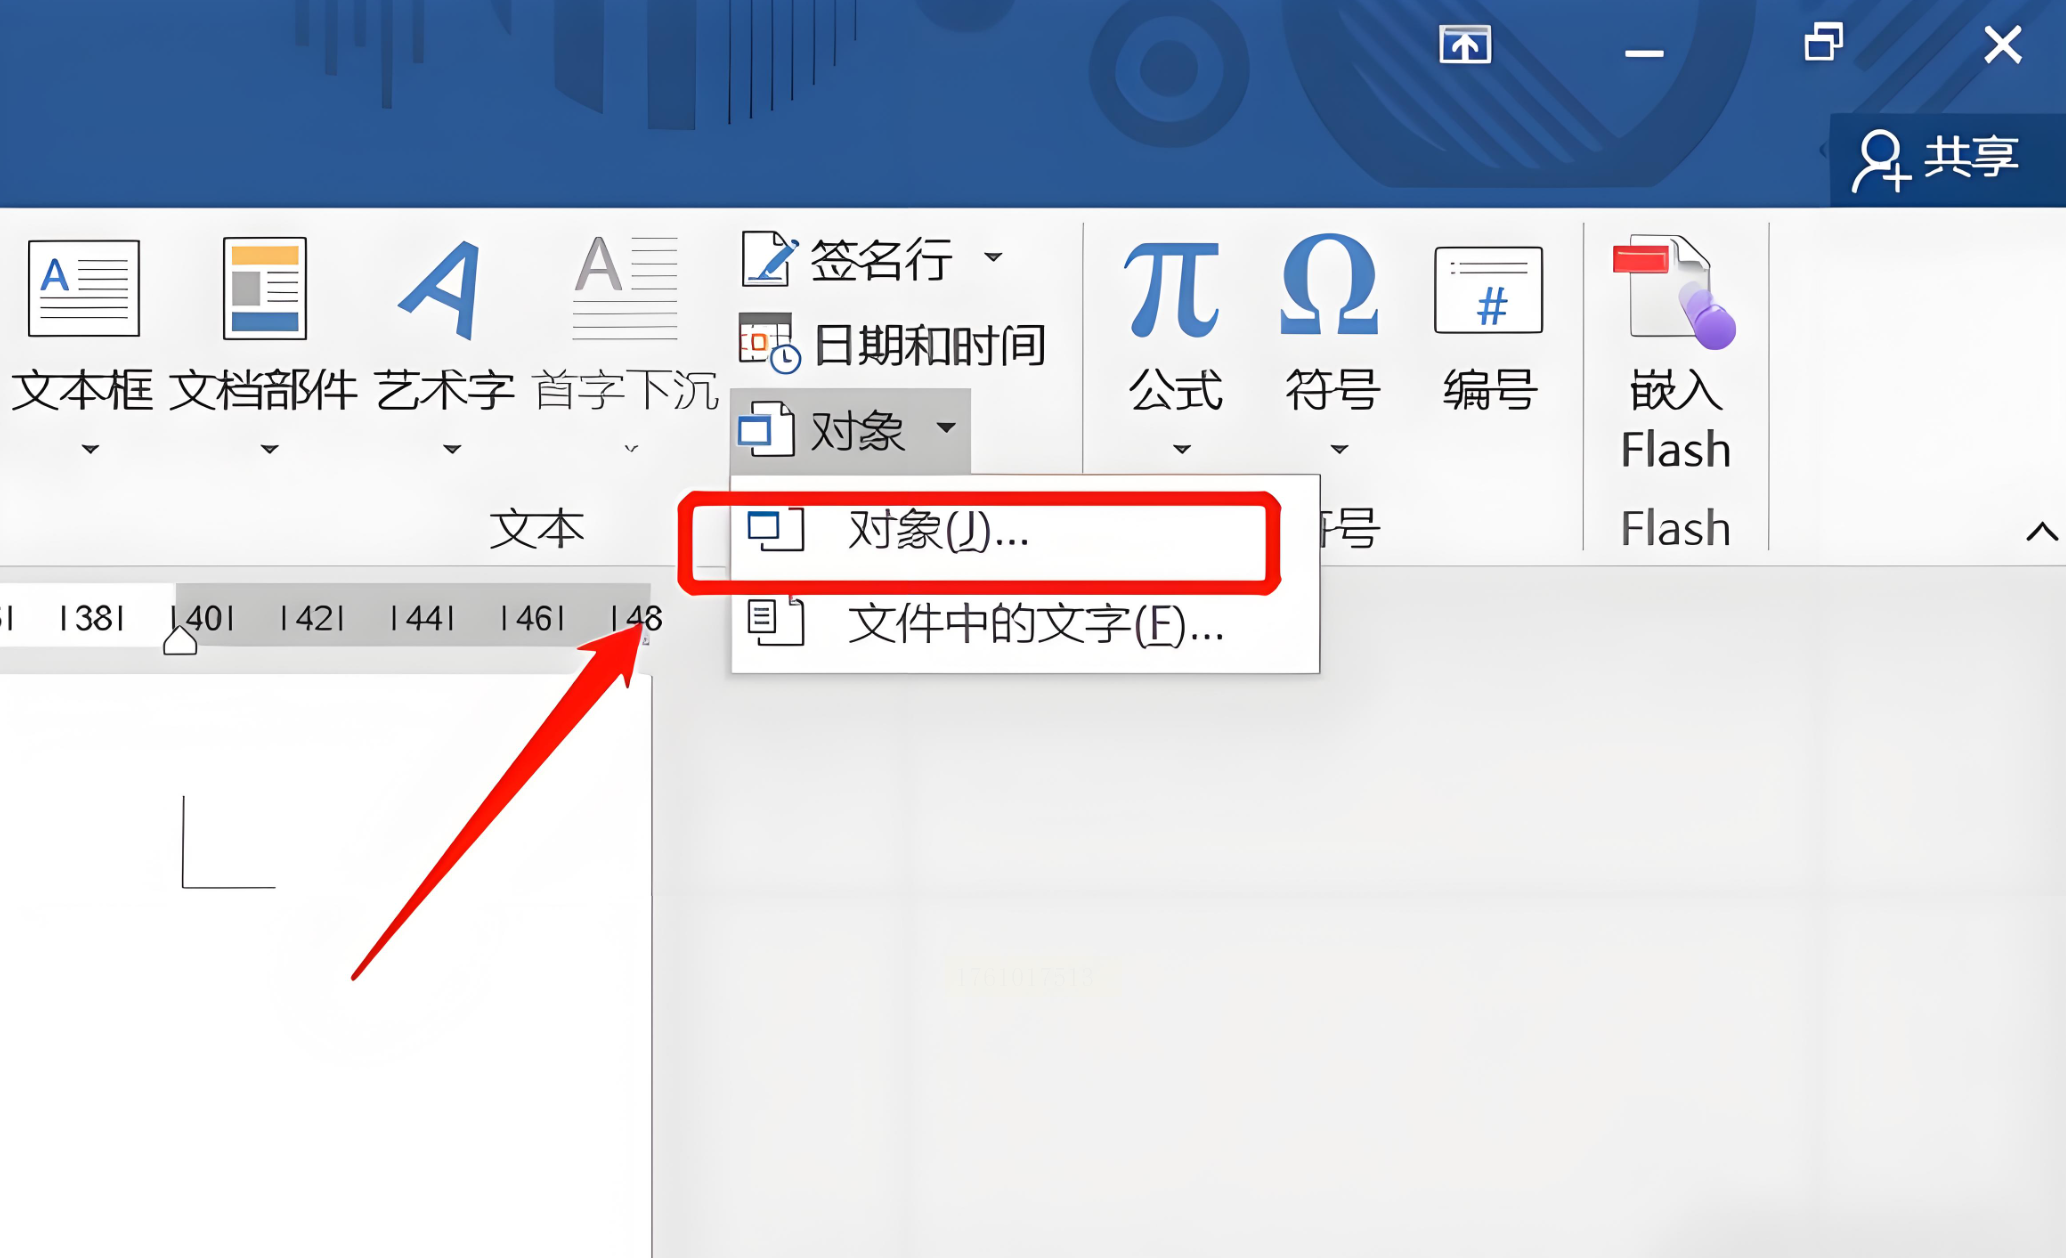
Task: Click the Symbol (符号) omega icon
Action: tap(1329, 288)
